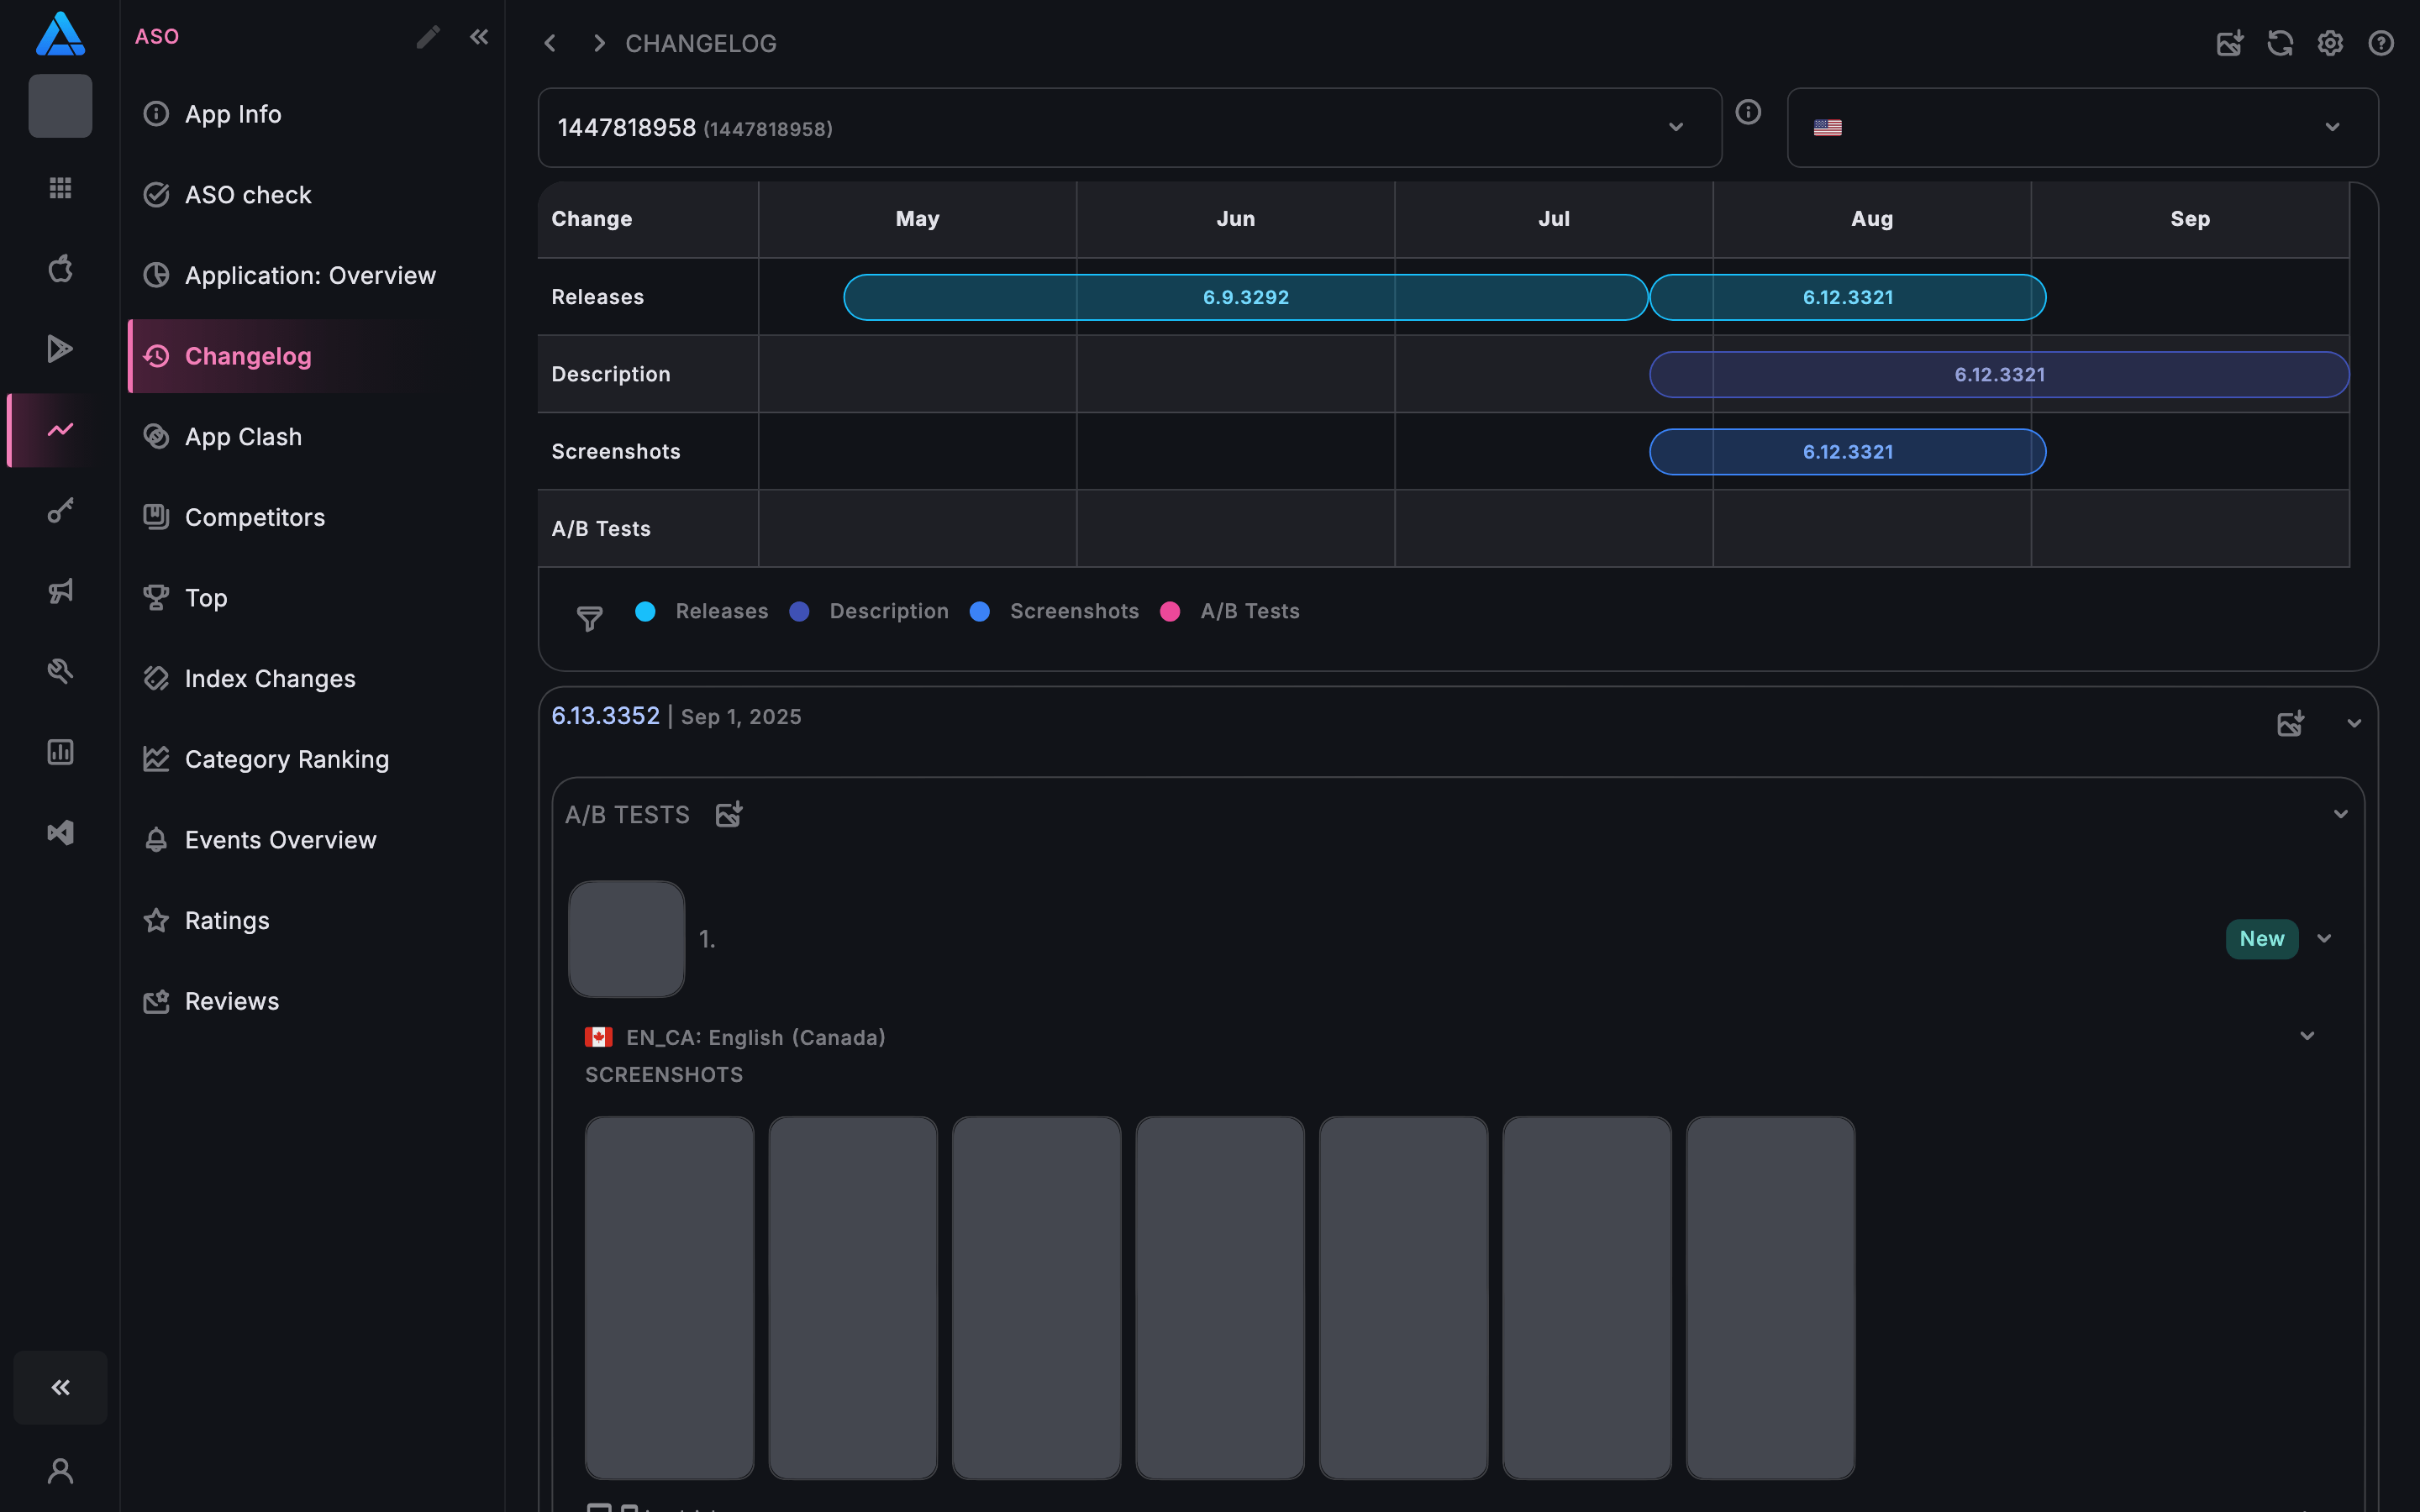Open the app selector dropdown 1447818958
Screen dimensions: 2420x1512
(x=1129, y=128)
